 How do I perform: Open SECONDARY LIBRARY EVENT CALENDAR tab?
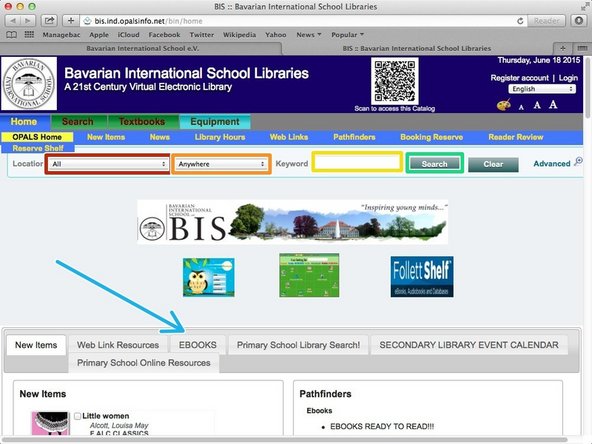pyautogui.click(x=469, y=345)
